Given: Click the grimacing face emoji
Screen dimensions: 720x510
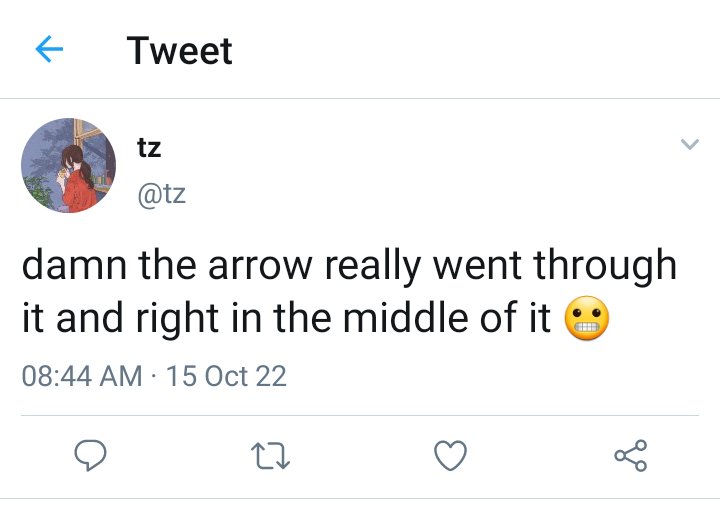Looking at the screenshot, I should (x=586, y=318).
